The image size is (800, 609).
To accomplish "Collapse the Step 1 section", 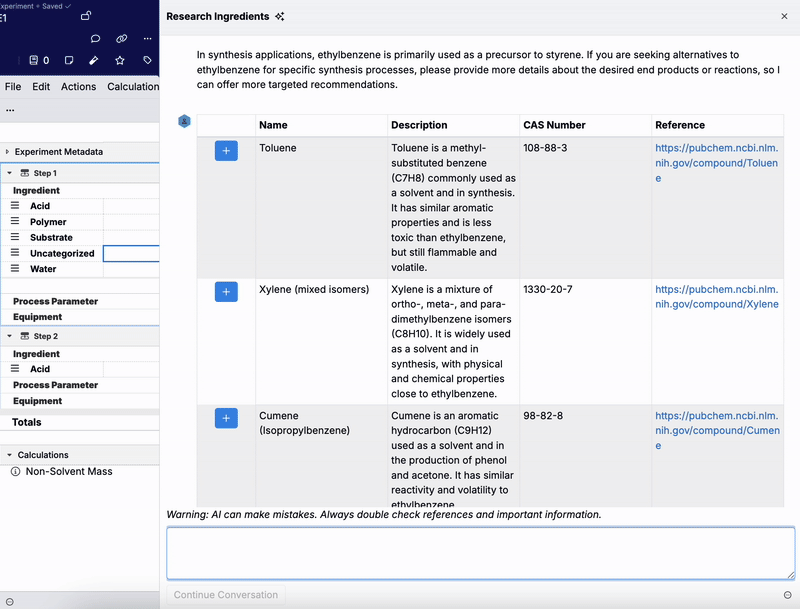I will tap(9, 173).
